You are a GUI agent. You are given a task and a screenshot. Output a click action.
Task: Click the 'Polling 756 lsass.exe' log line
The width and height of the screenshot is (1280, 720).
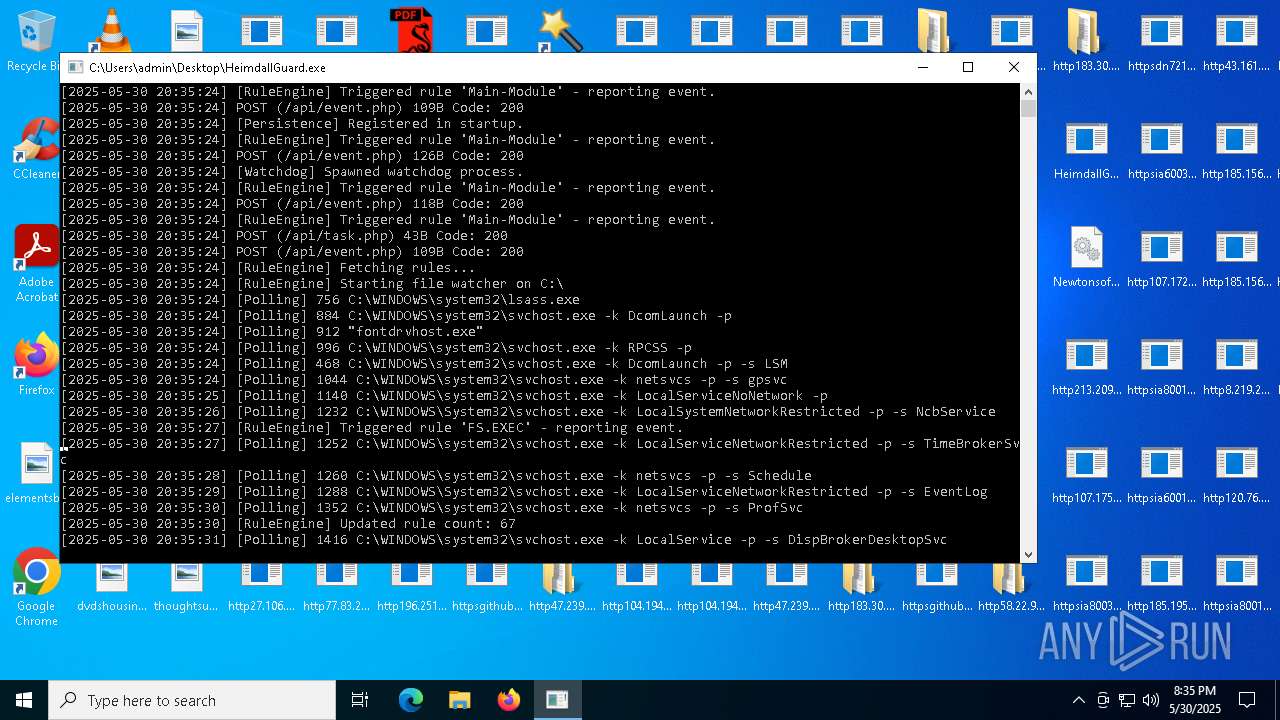point(320,299)
